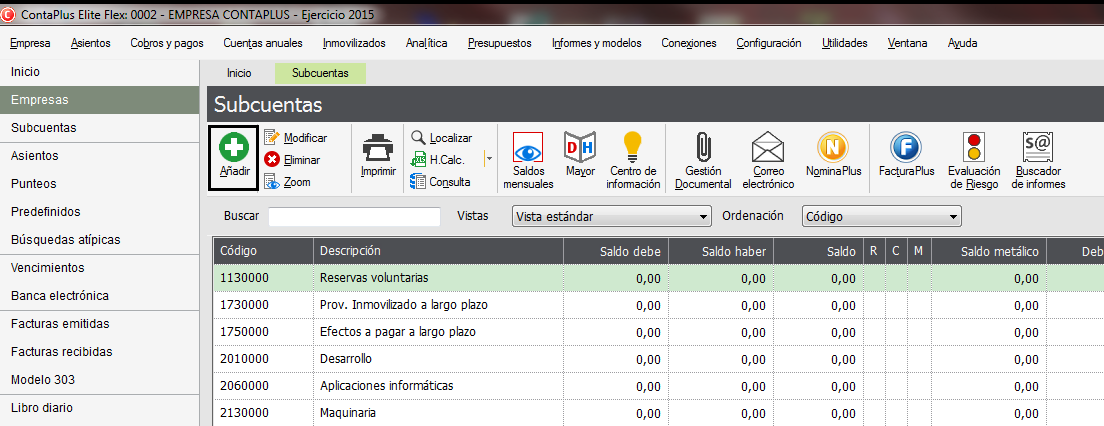Open the Configuración menu
Viewport: 1104px width, 426px height.
[769, 43]
